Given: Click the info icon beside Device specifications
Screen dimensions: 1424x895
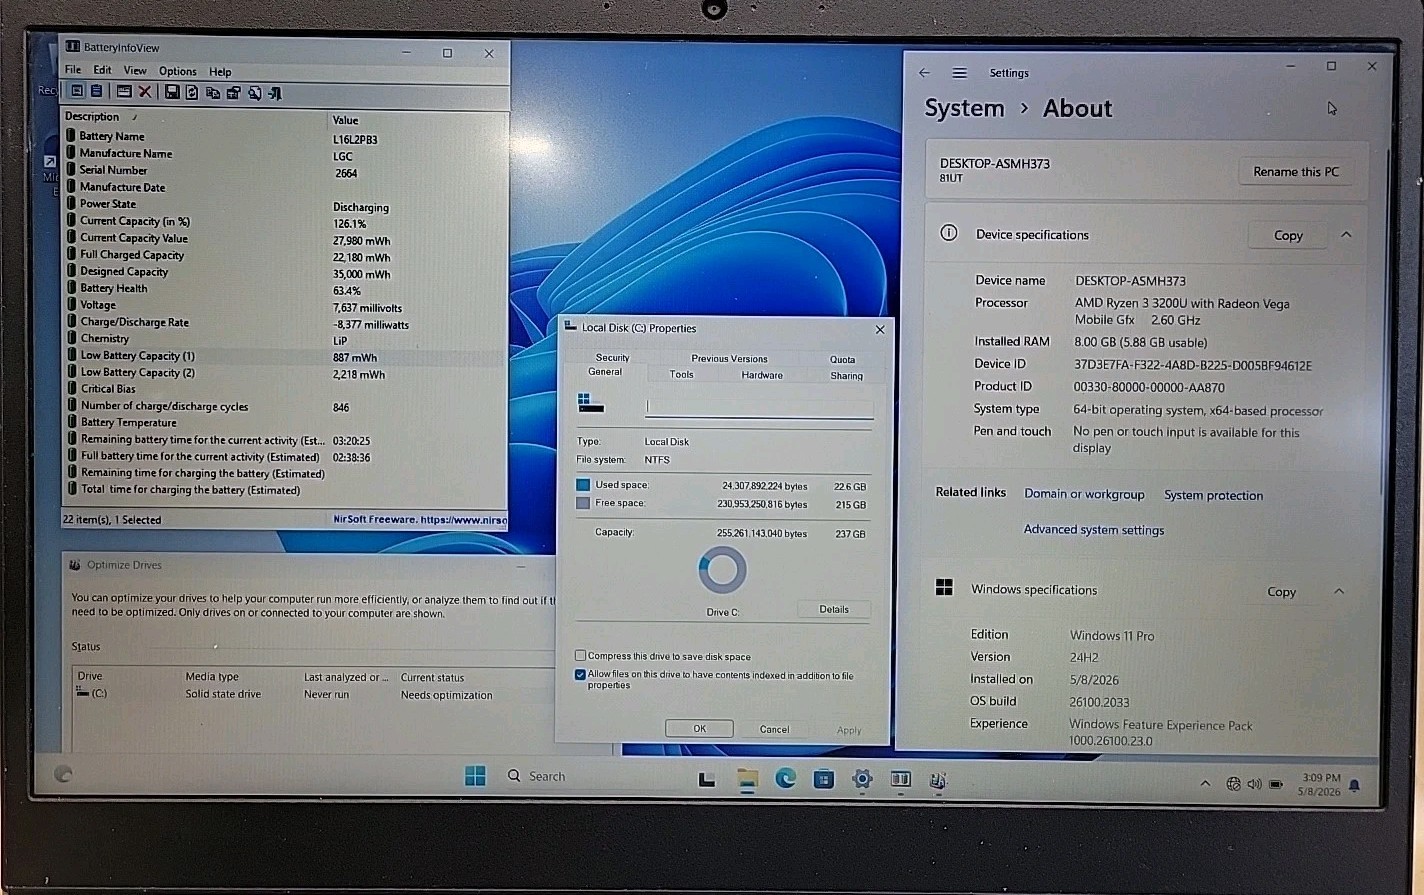Looking at the screenshot, I should [x=948, y=233].
